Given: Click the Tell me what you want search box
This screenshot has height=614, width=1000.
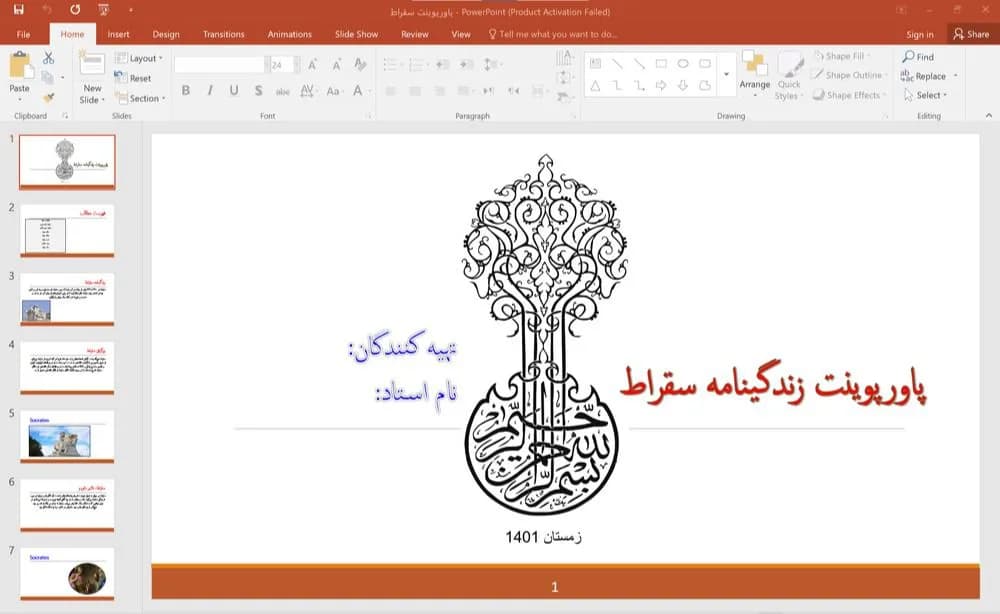Looking at the screenshot, I should tap(553, 34).
